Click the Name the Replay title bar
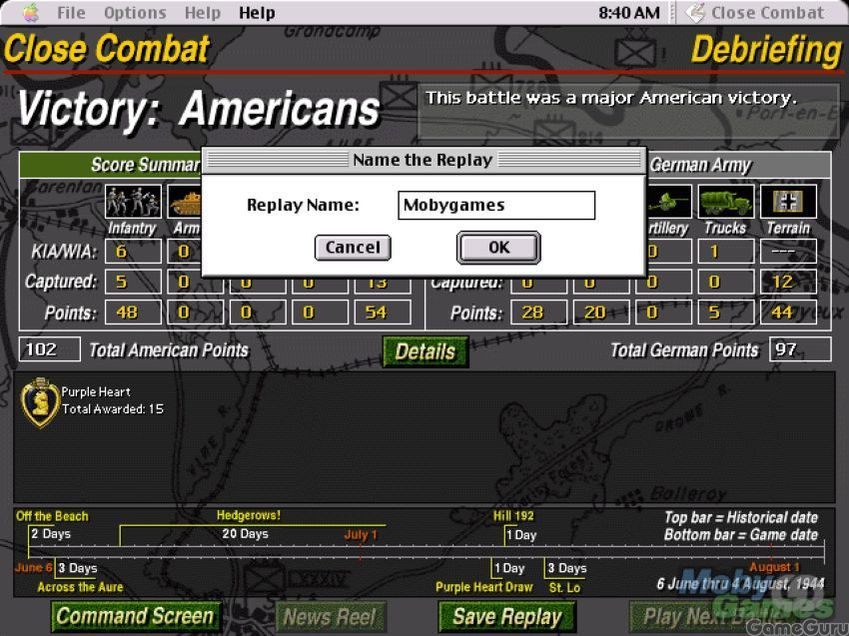 423,160
